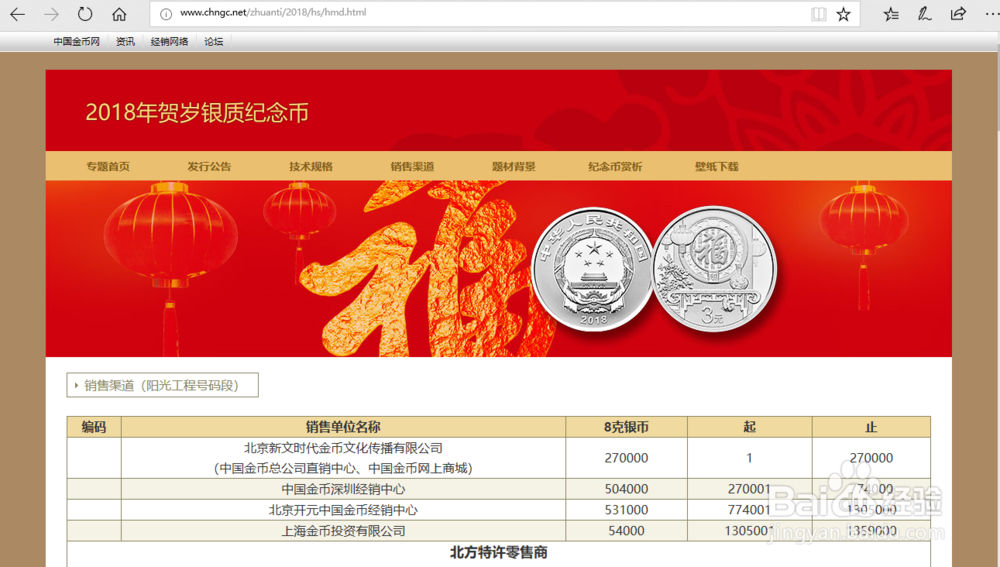Click the 54000 quantity cell

(626, 531)
